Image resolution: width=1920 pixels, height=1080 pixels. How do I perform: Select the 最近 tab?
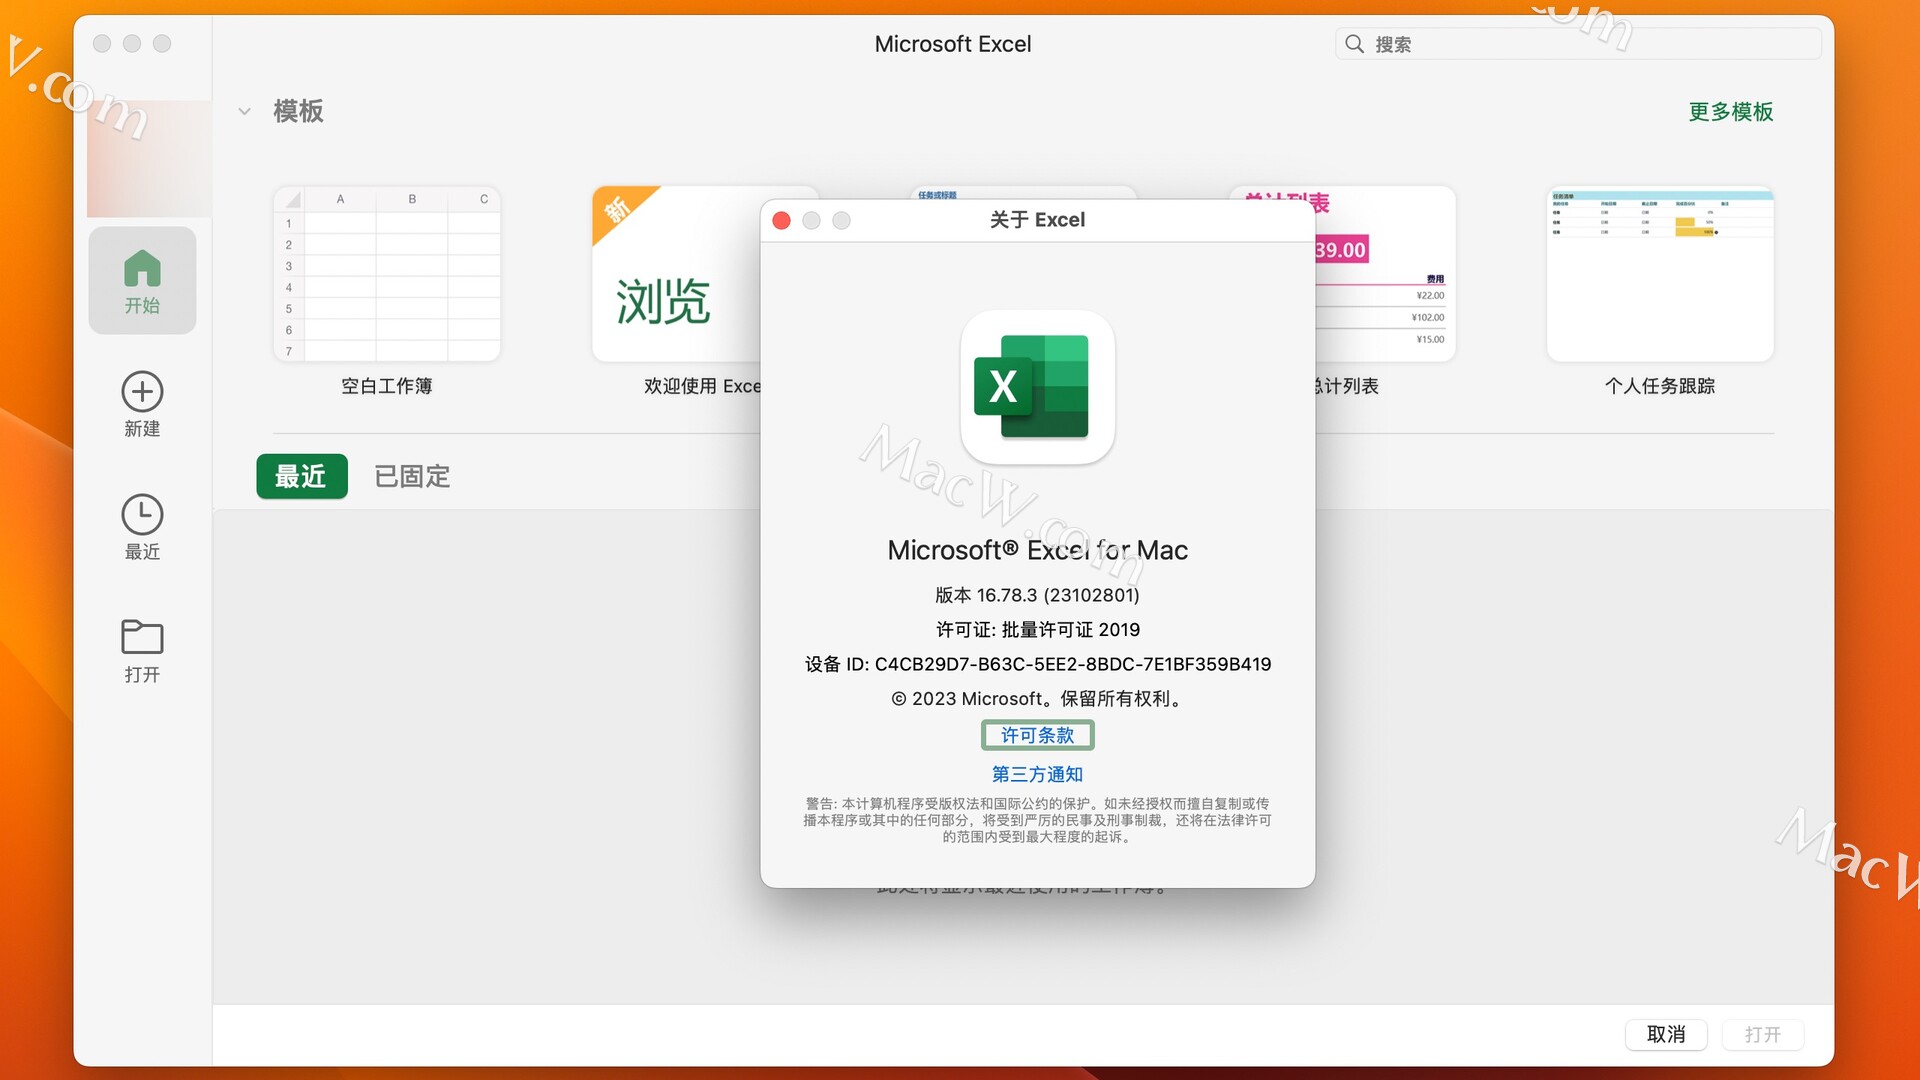tap(301, 477)
